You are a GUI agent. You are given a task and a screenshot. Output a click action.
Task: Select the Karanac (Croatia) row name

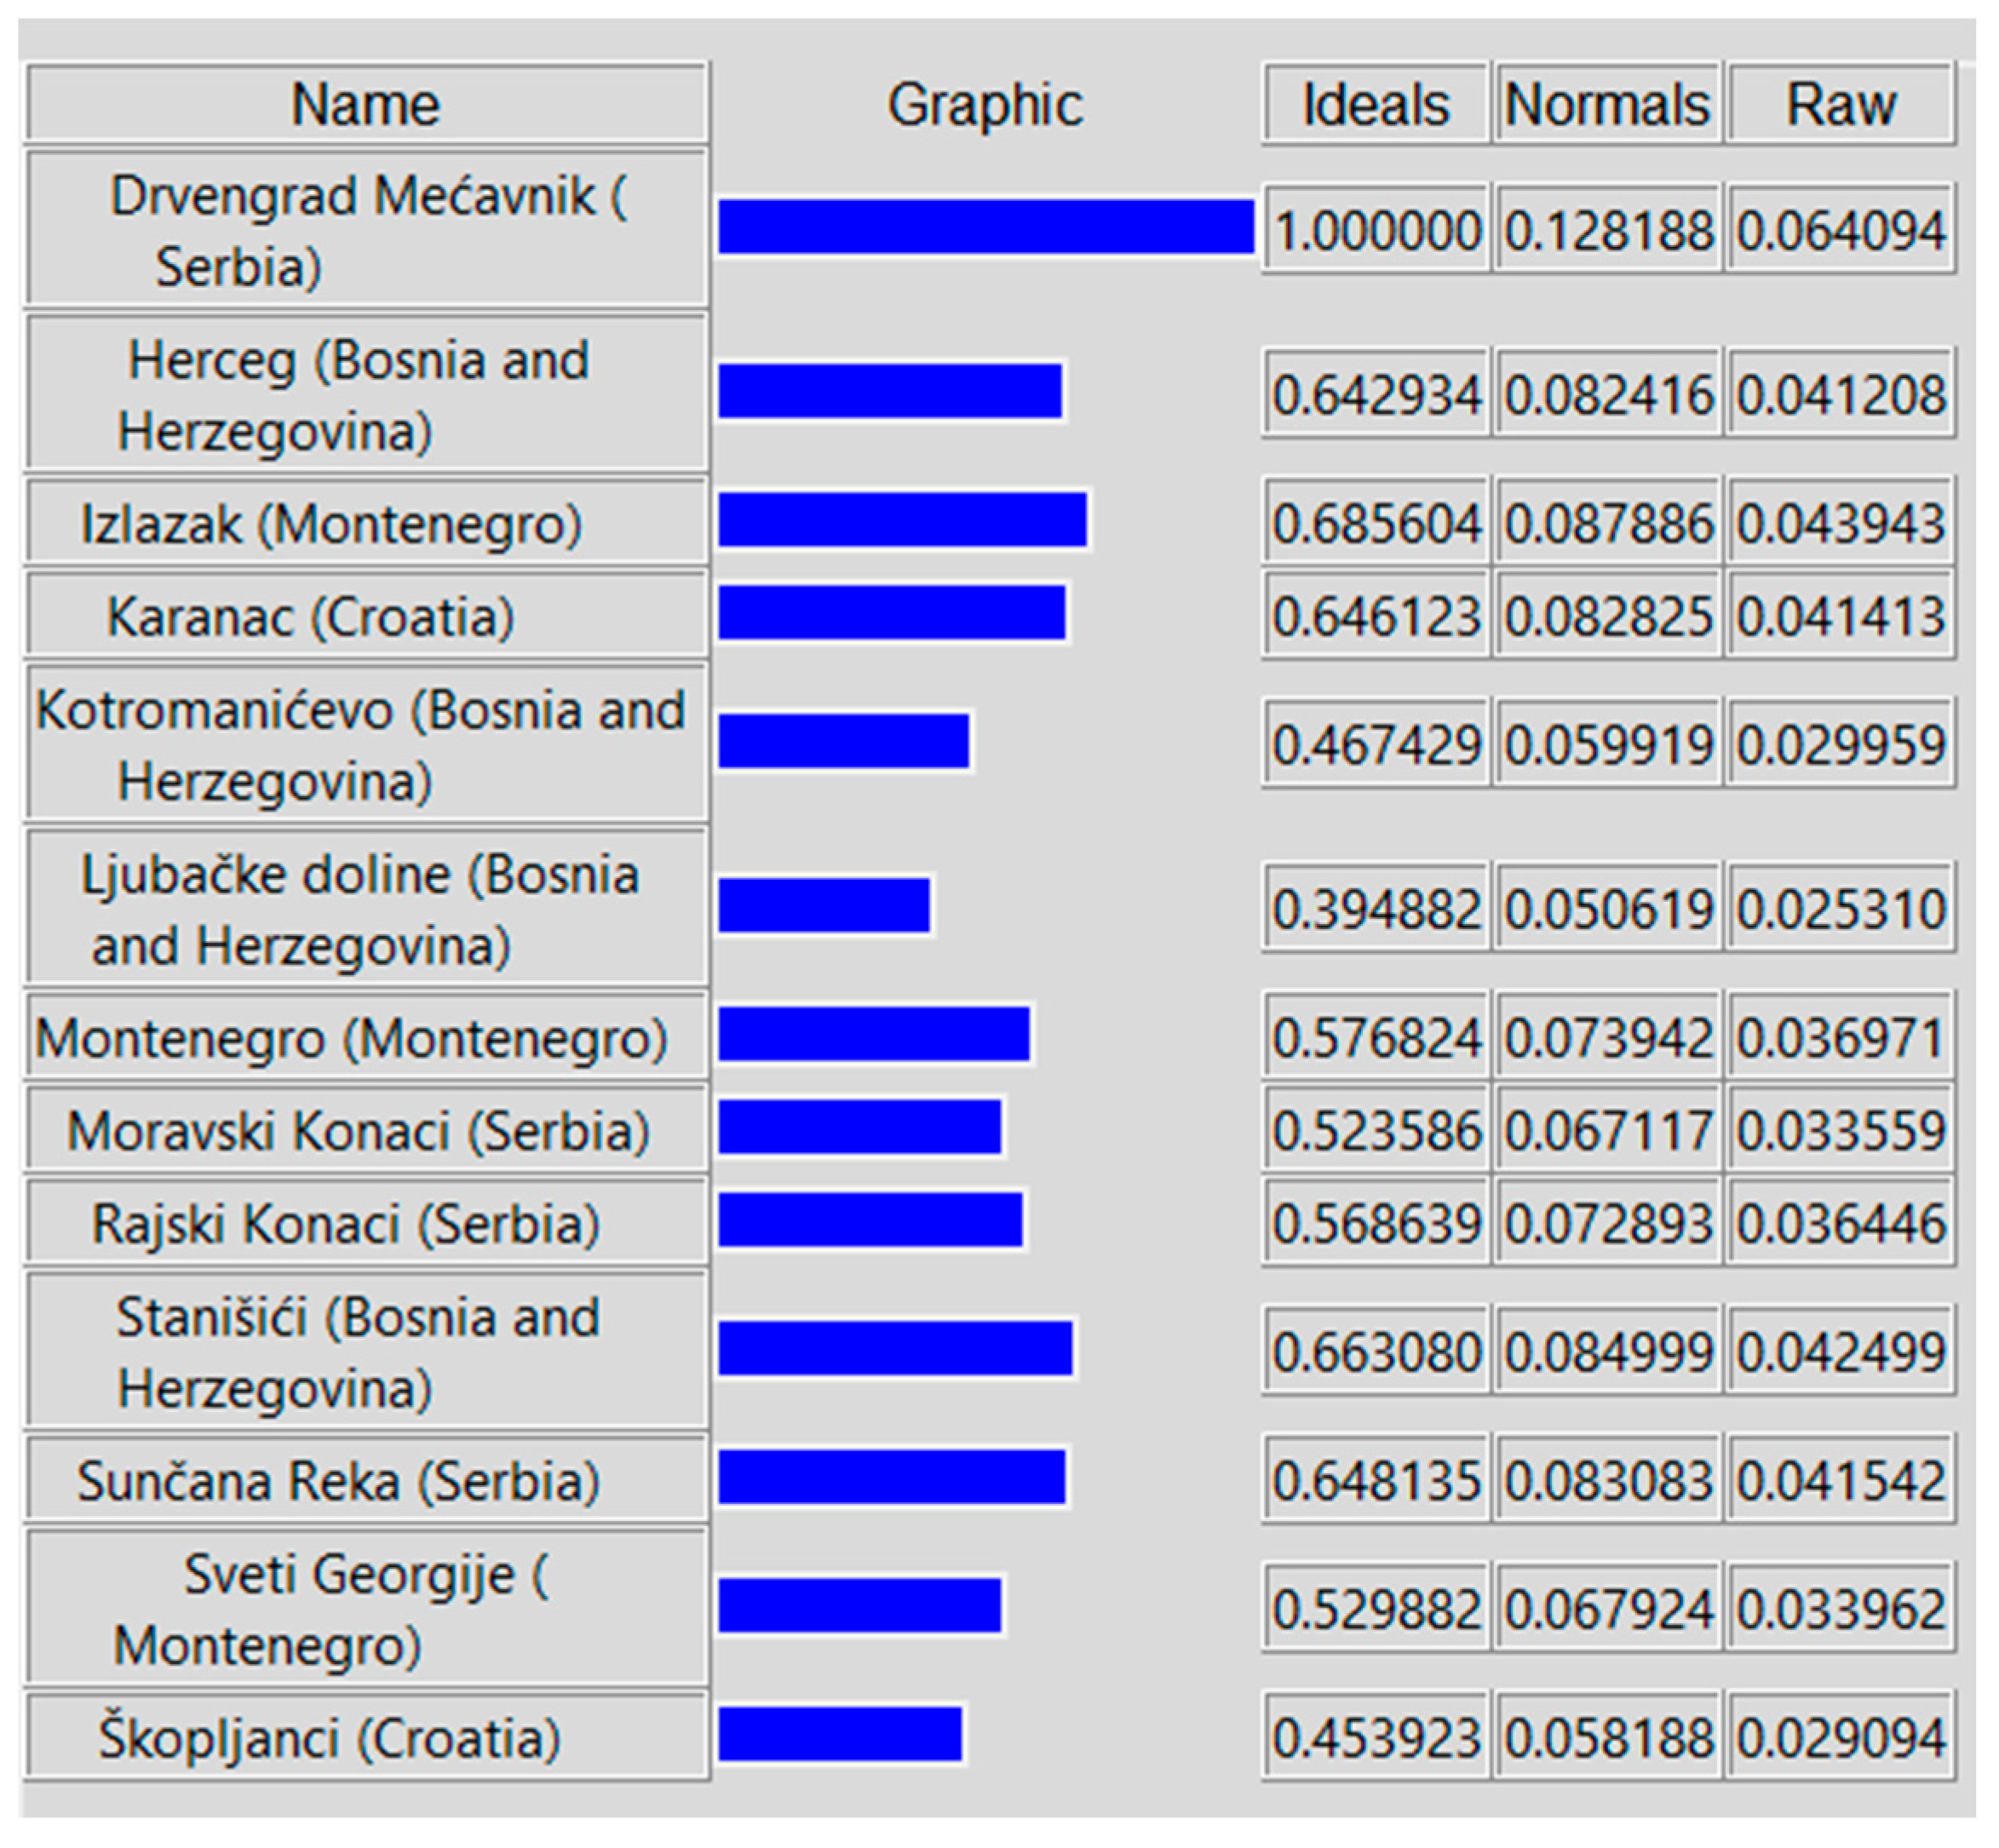pyautogui.click(x=366, y=616)
